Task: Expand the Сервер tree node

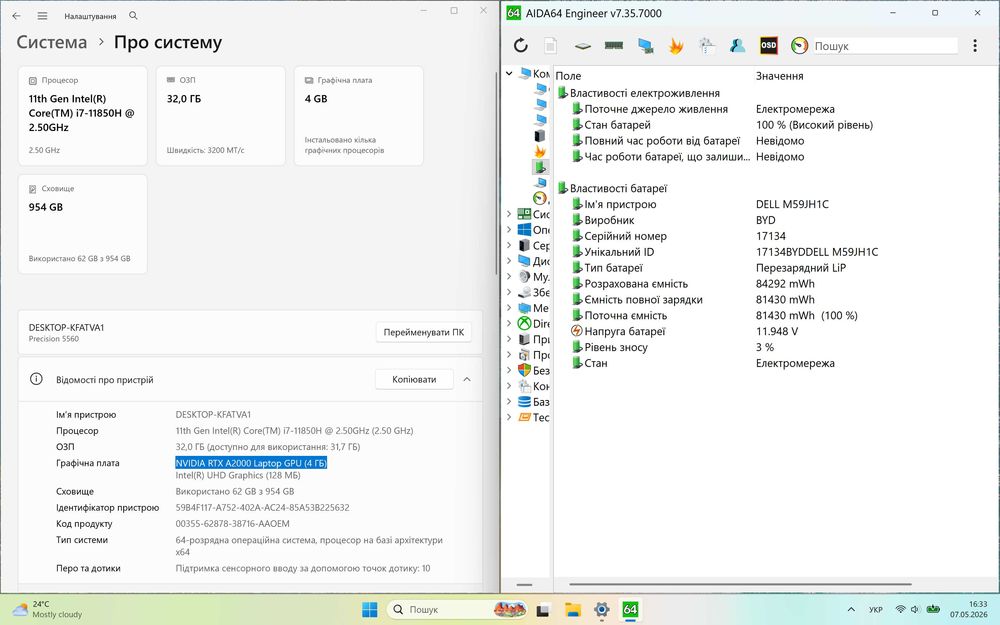Action: tap(509, 245)
